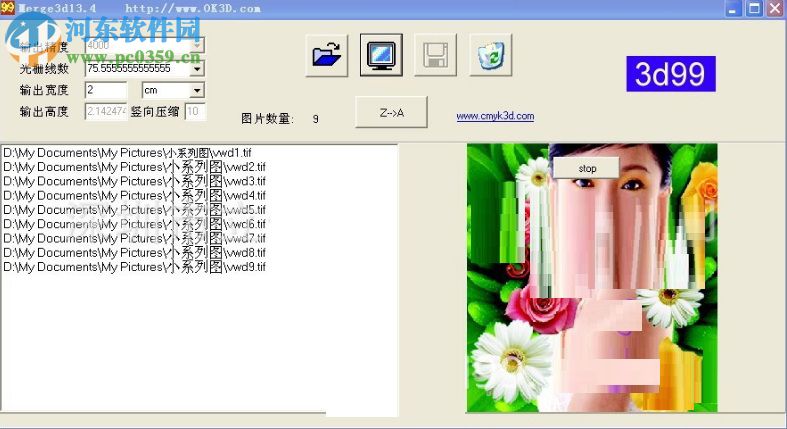
Task: Open image files with the folder icon
Action: (x=327, y=55)
